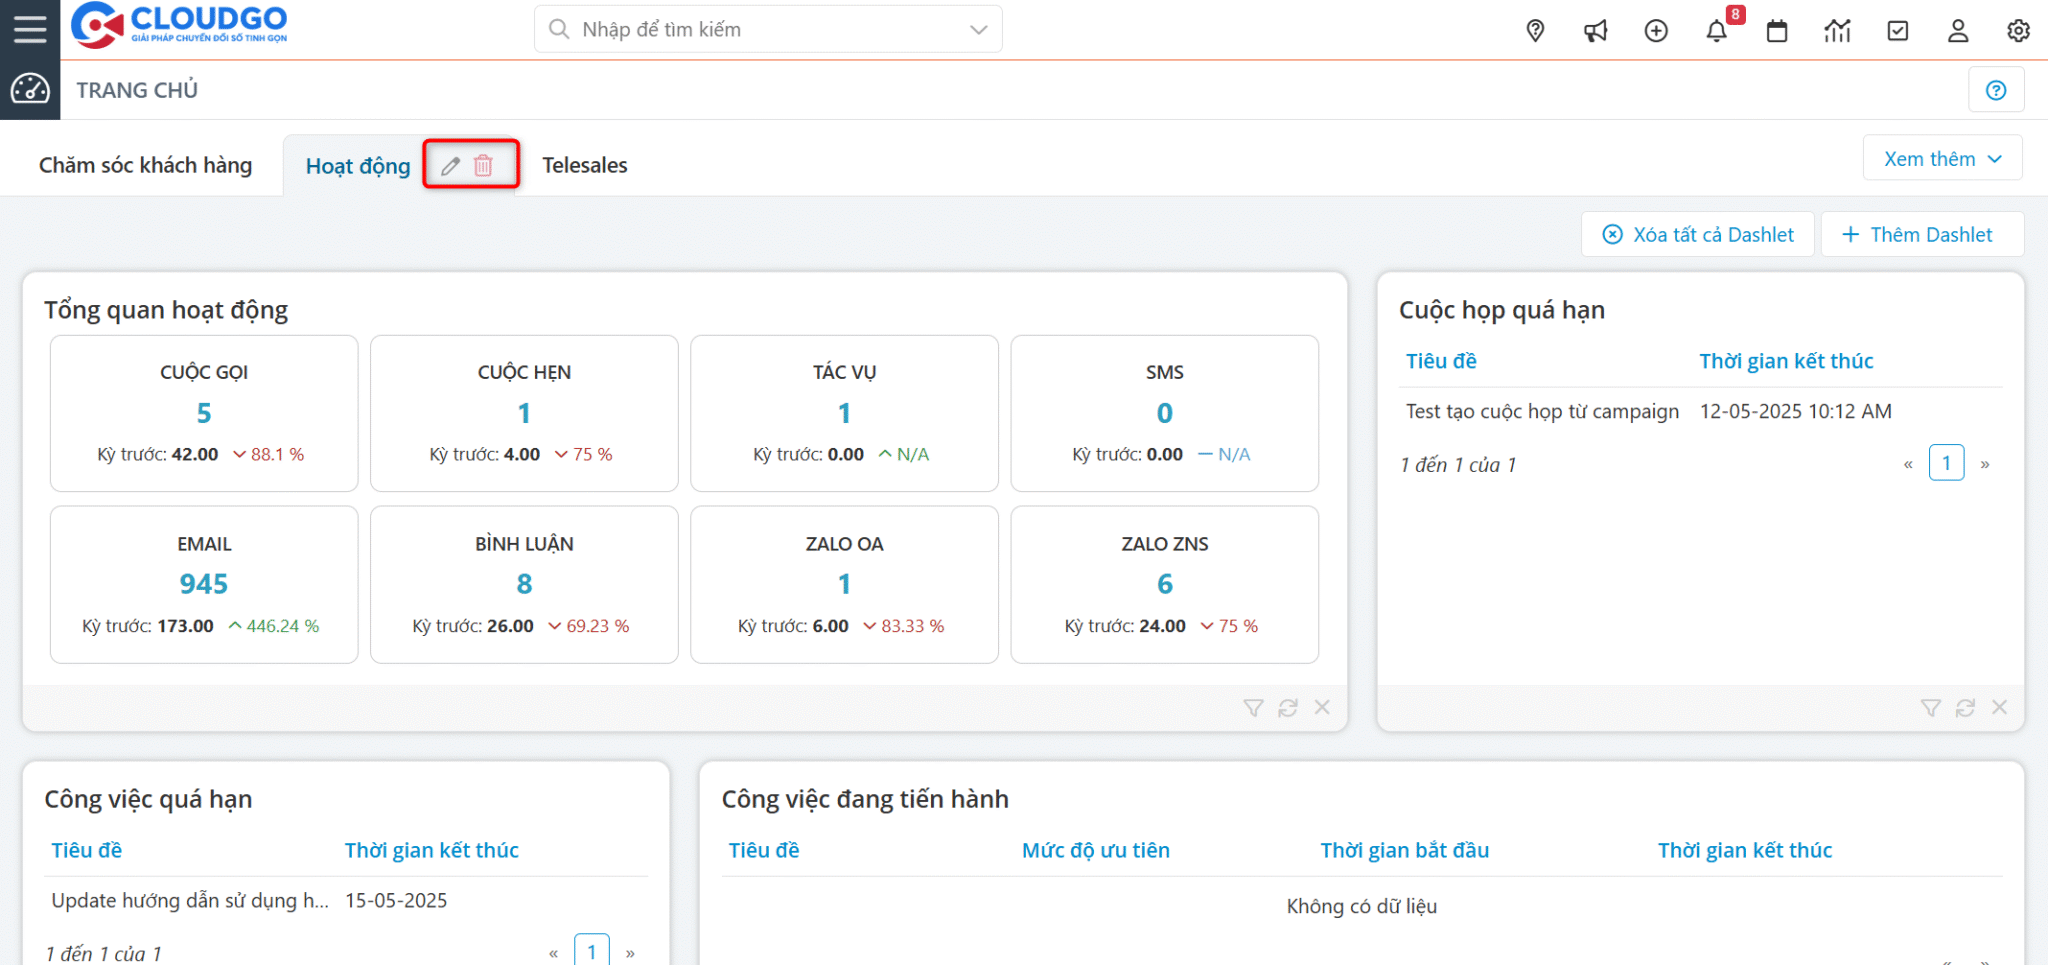Open Update hướng dẫn sử dụng task row
The image size is (2048, 965).
click(345, 900)
